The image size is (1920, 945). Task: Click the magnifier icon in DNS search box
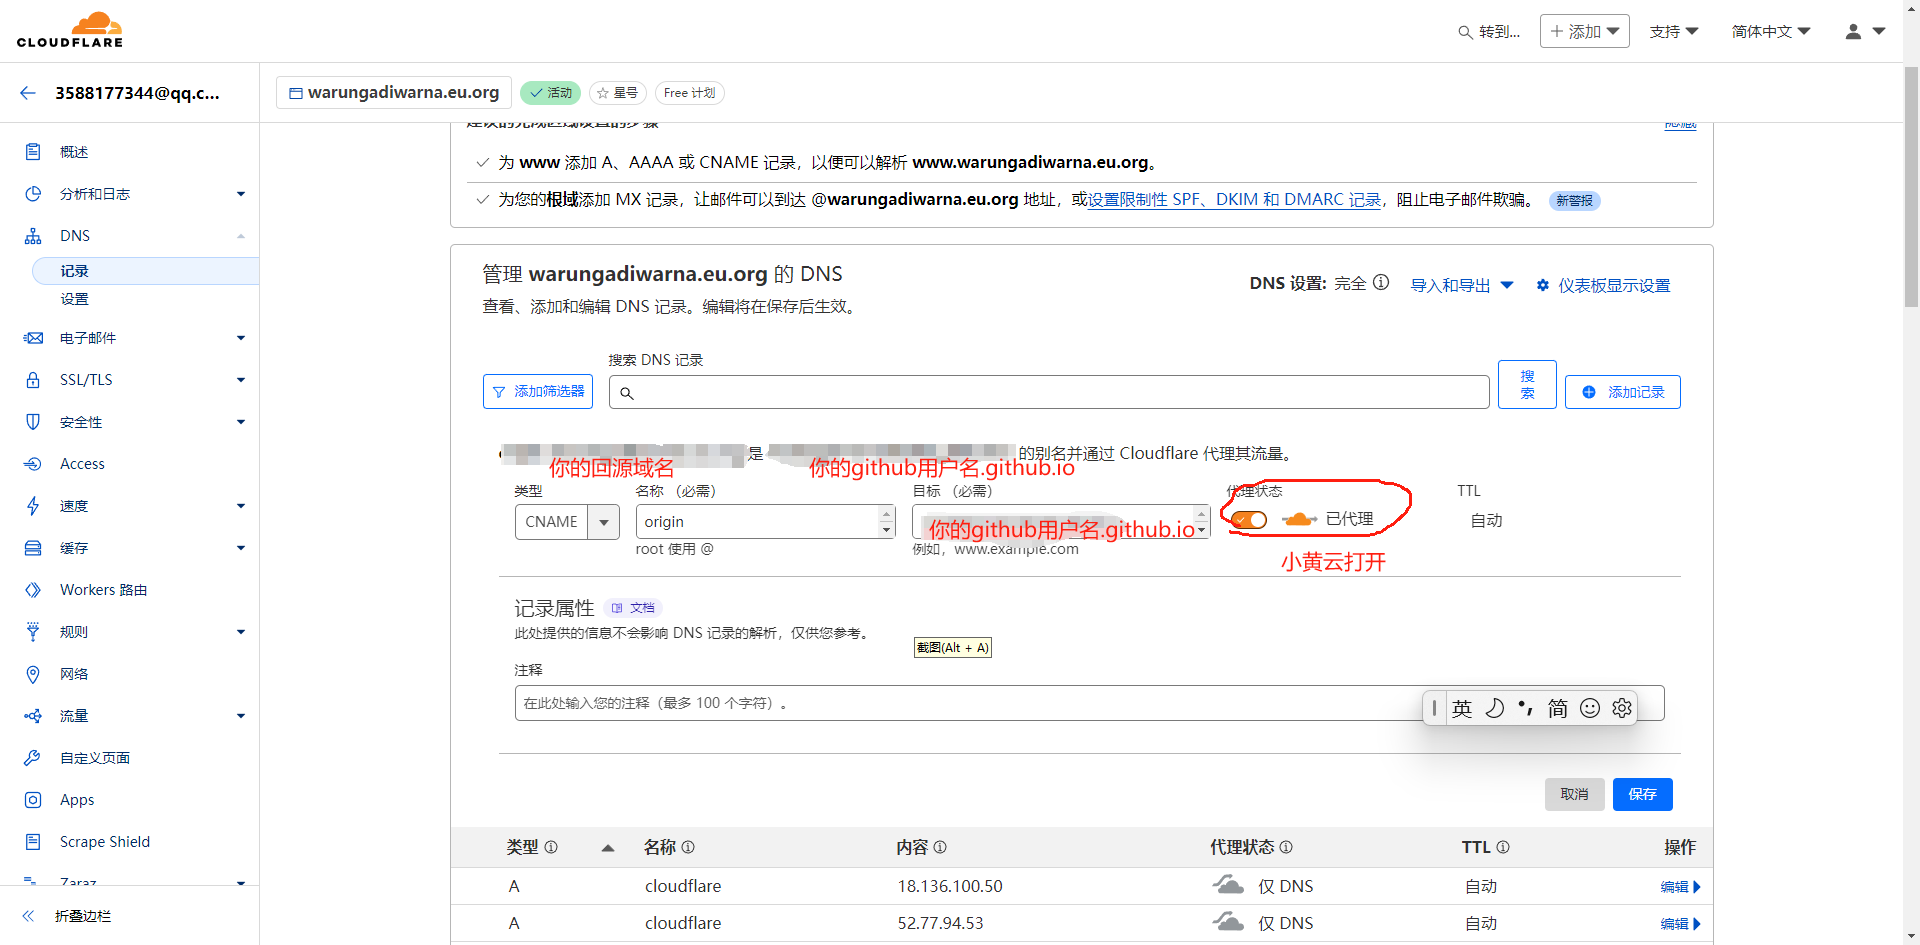(x=627, y=393)
